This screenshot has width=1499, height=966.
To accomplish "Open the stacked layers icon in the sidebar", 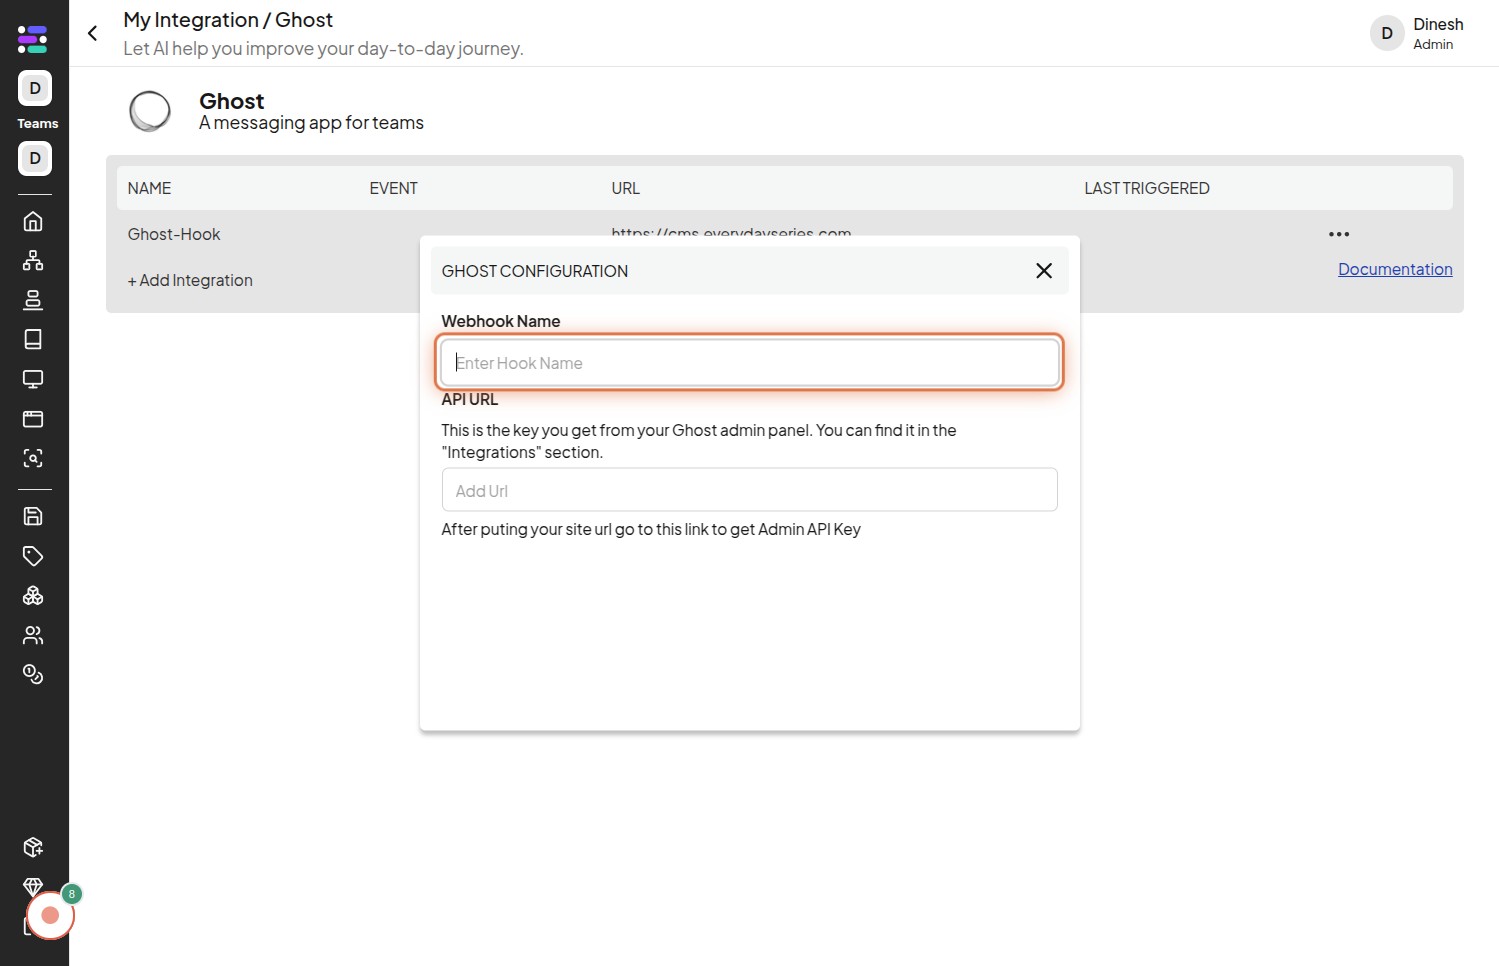I will (33, 300).
